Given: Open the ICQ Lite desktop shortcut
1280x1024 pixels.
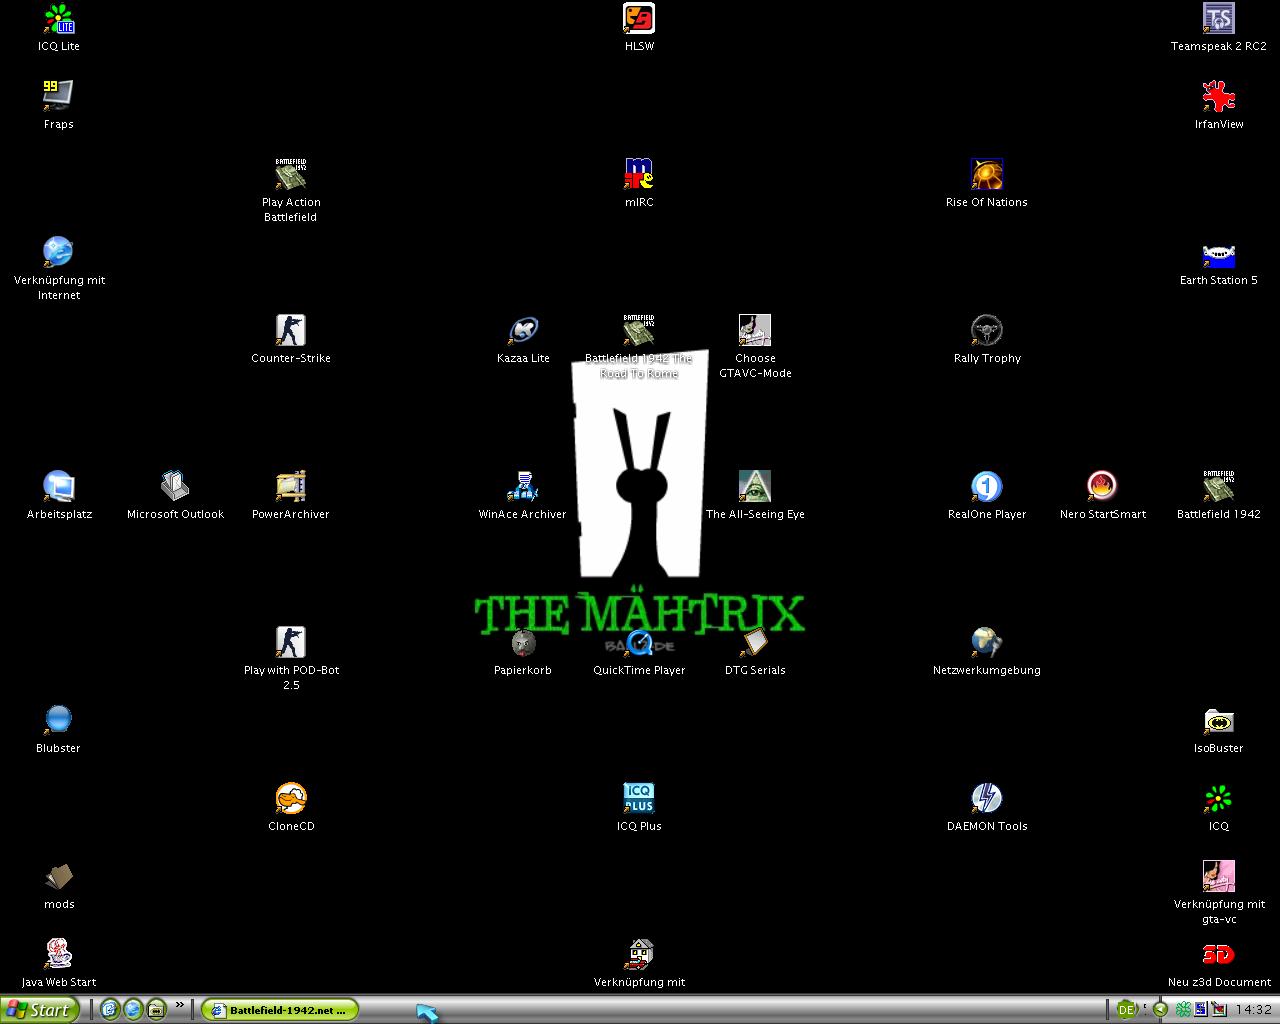Looking at the screenshot, I should (59, 28).
